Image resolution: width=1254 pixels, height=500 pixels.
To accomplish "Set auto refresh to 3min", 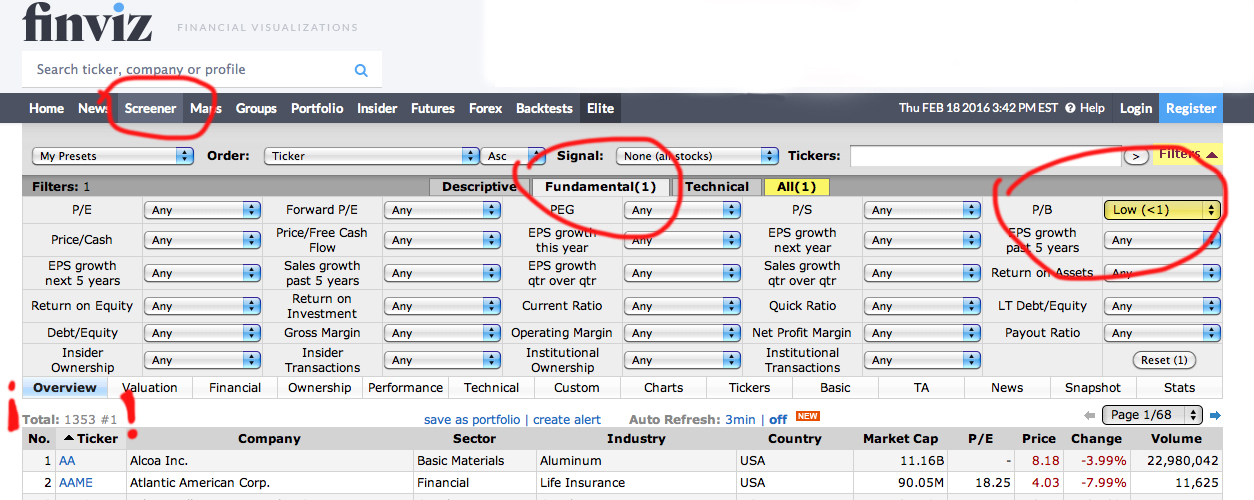I will click(x=740, y=419).
